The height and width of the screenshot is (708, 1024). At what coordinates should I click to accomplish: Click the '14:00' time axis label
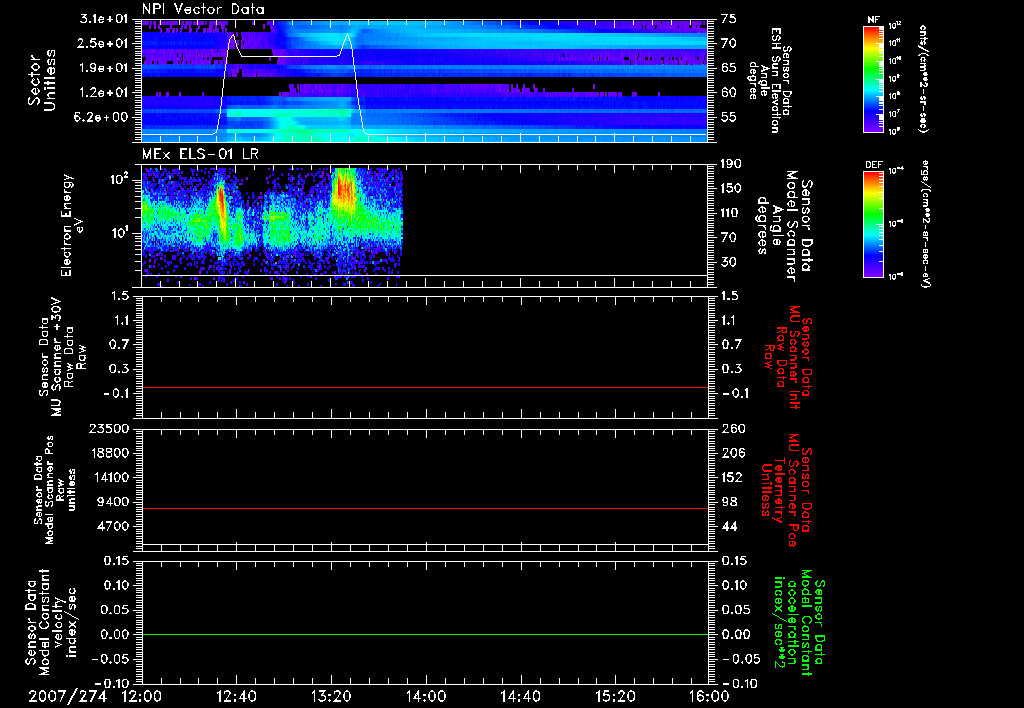pyautogui.click(x=426, y=696)
